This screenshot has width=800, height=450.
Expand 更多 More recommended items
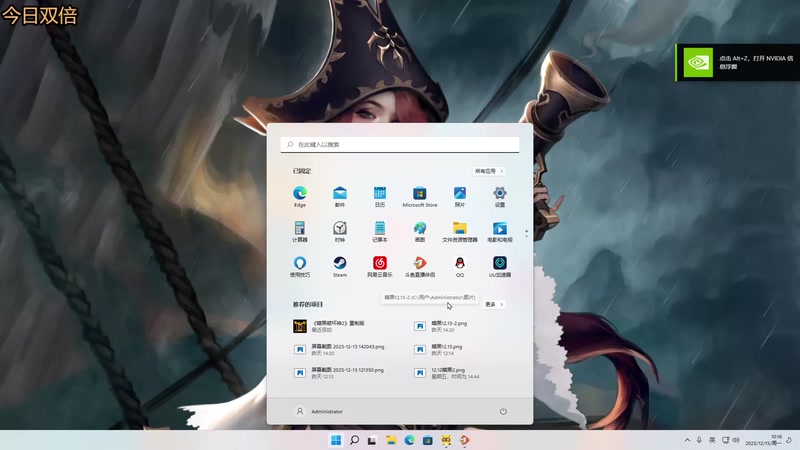pyautogui.click(x=494, y=304)
